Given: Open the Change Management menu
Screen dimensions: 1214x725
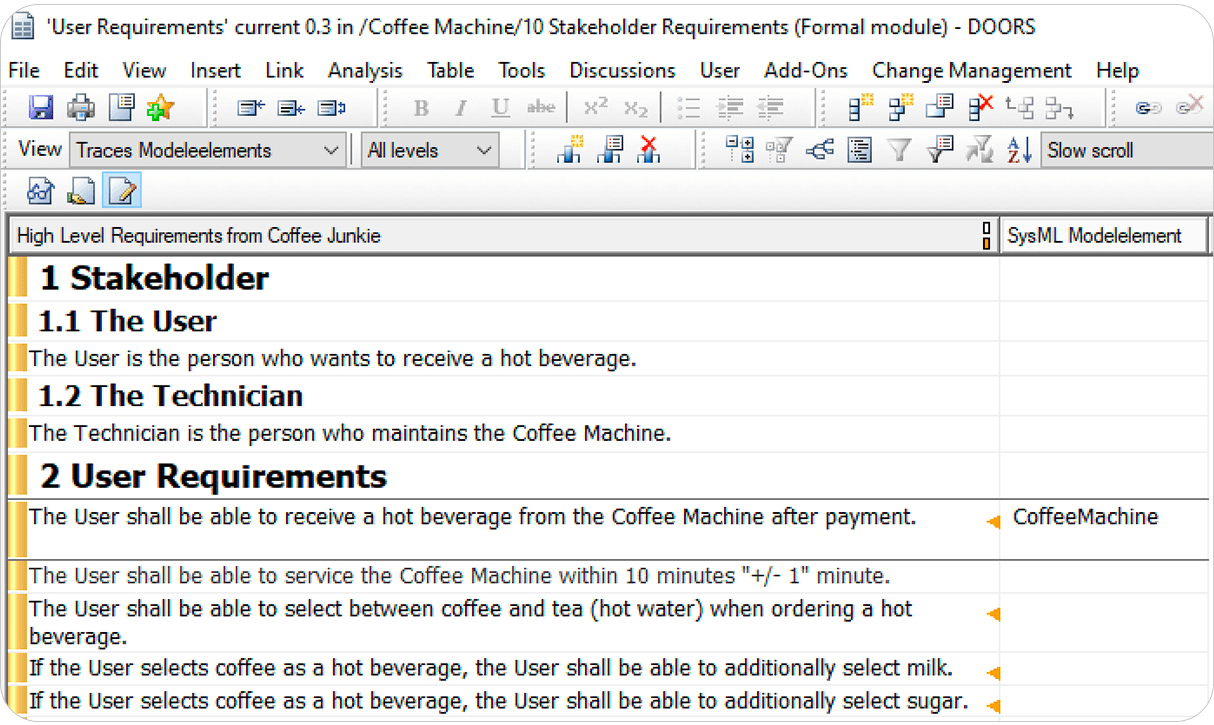Looking at the screenshot, I should coord(971,70).
